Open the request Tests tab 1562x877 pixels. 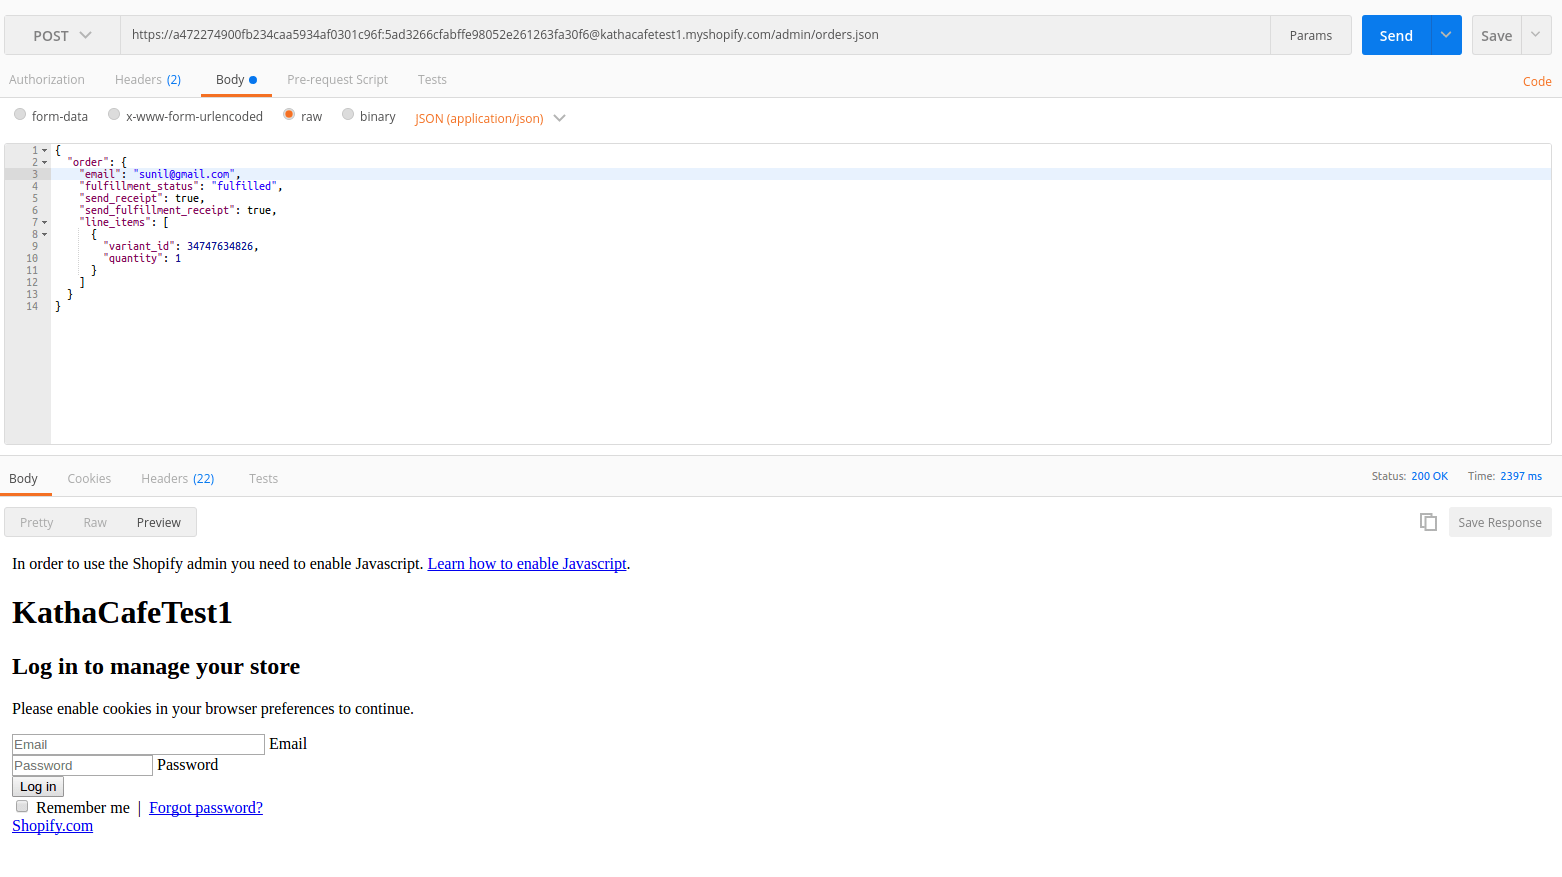click(x=432, y=80)
